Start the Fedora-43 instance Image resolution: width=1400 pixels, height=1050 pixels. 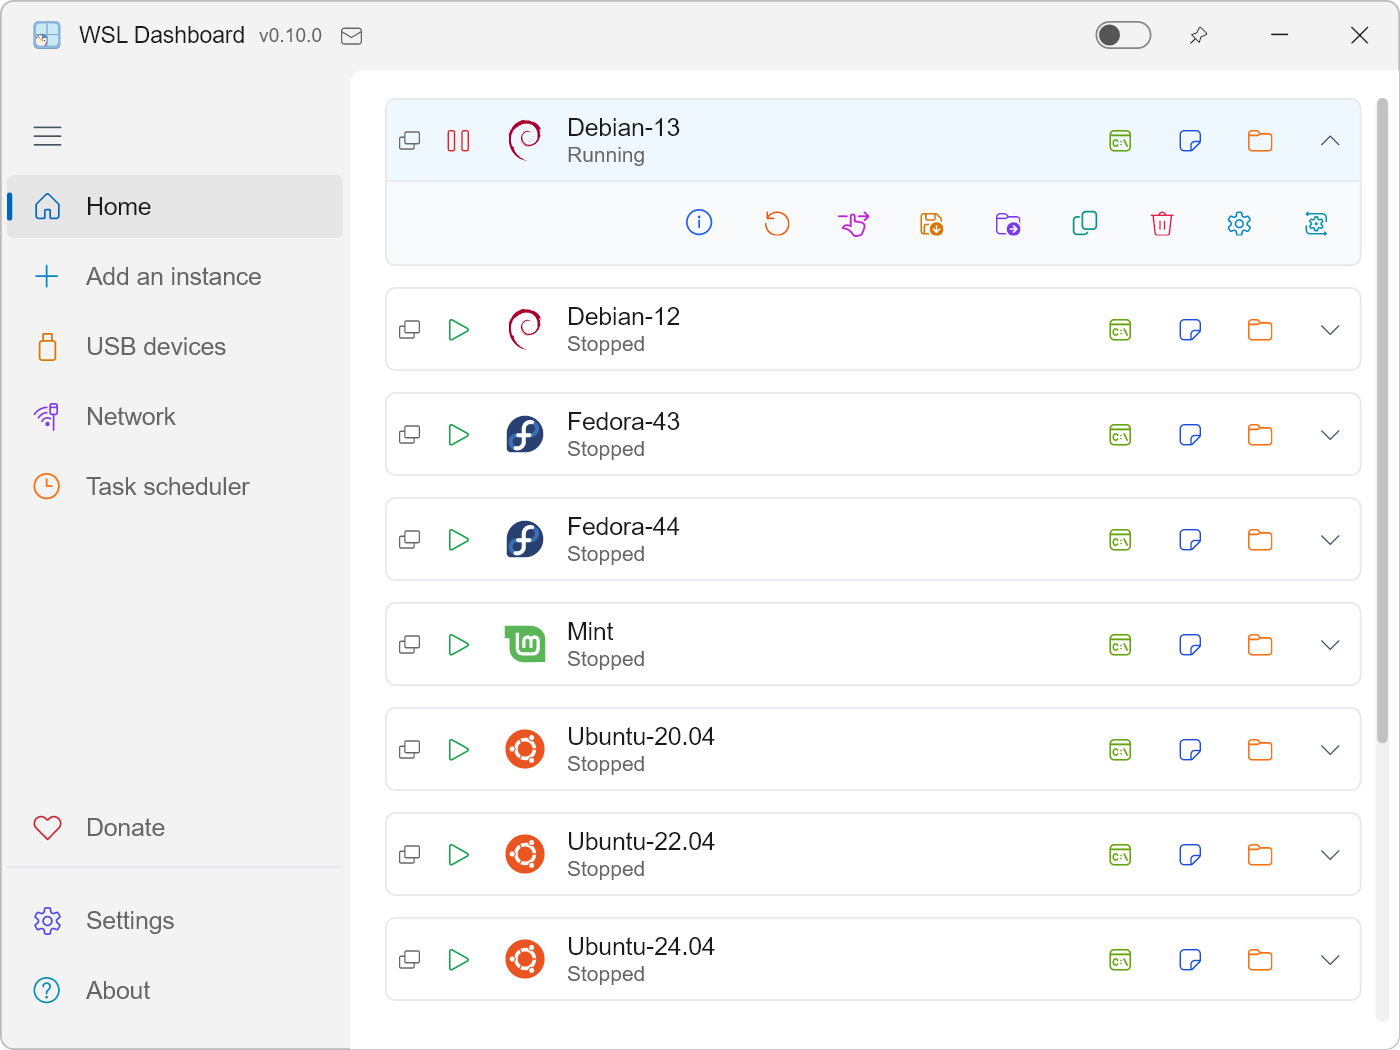pos(458,435)
